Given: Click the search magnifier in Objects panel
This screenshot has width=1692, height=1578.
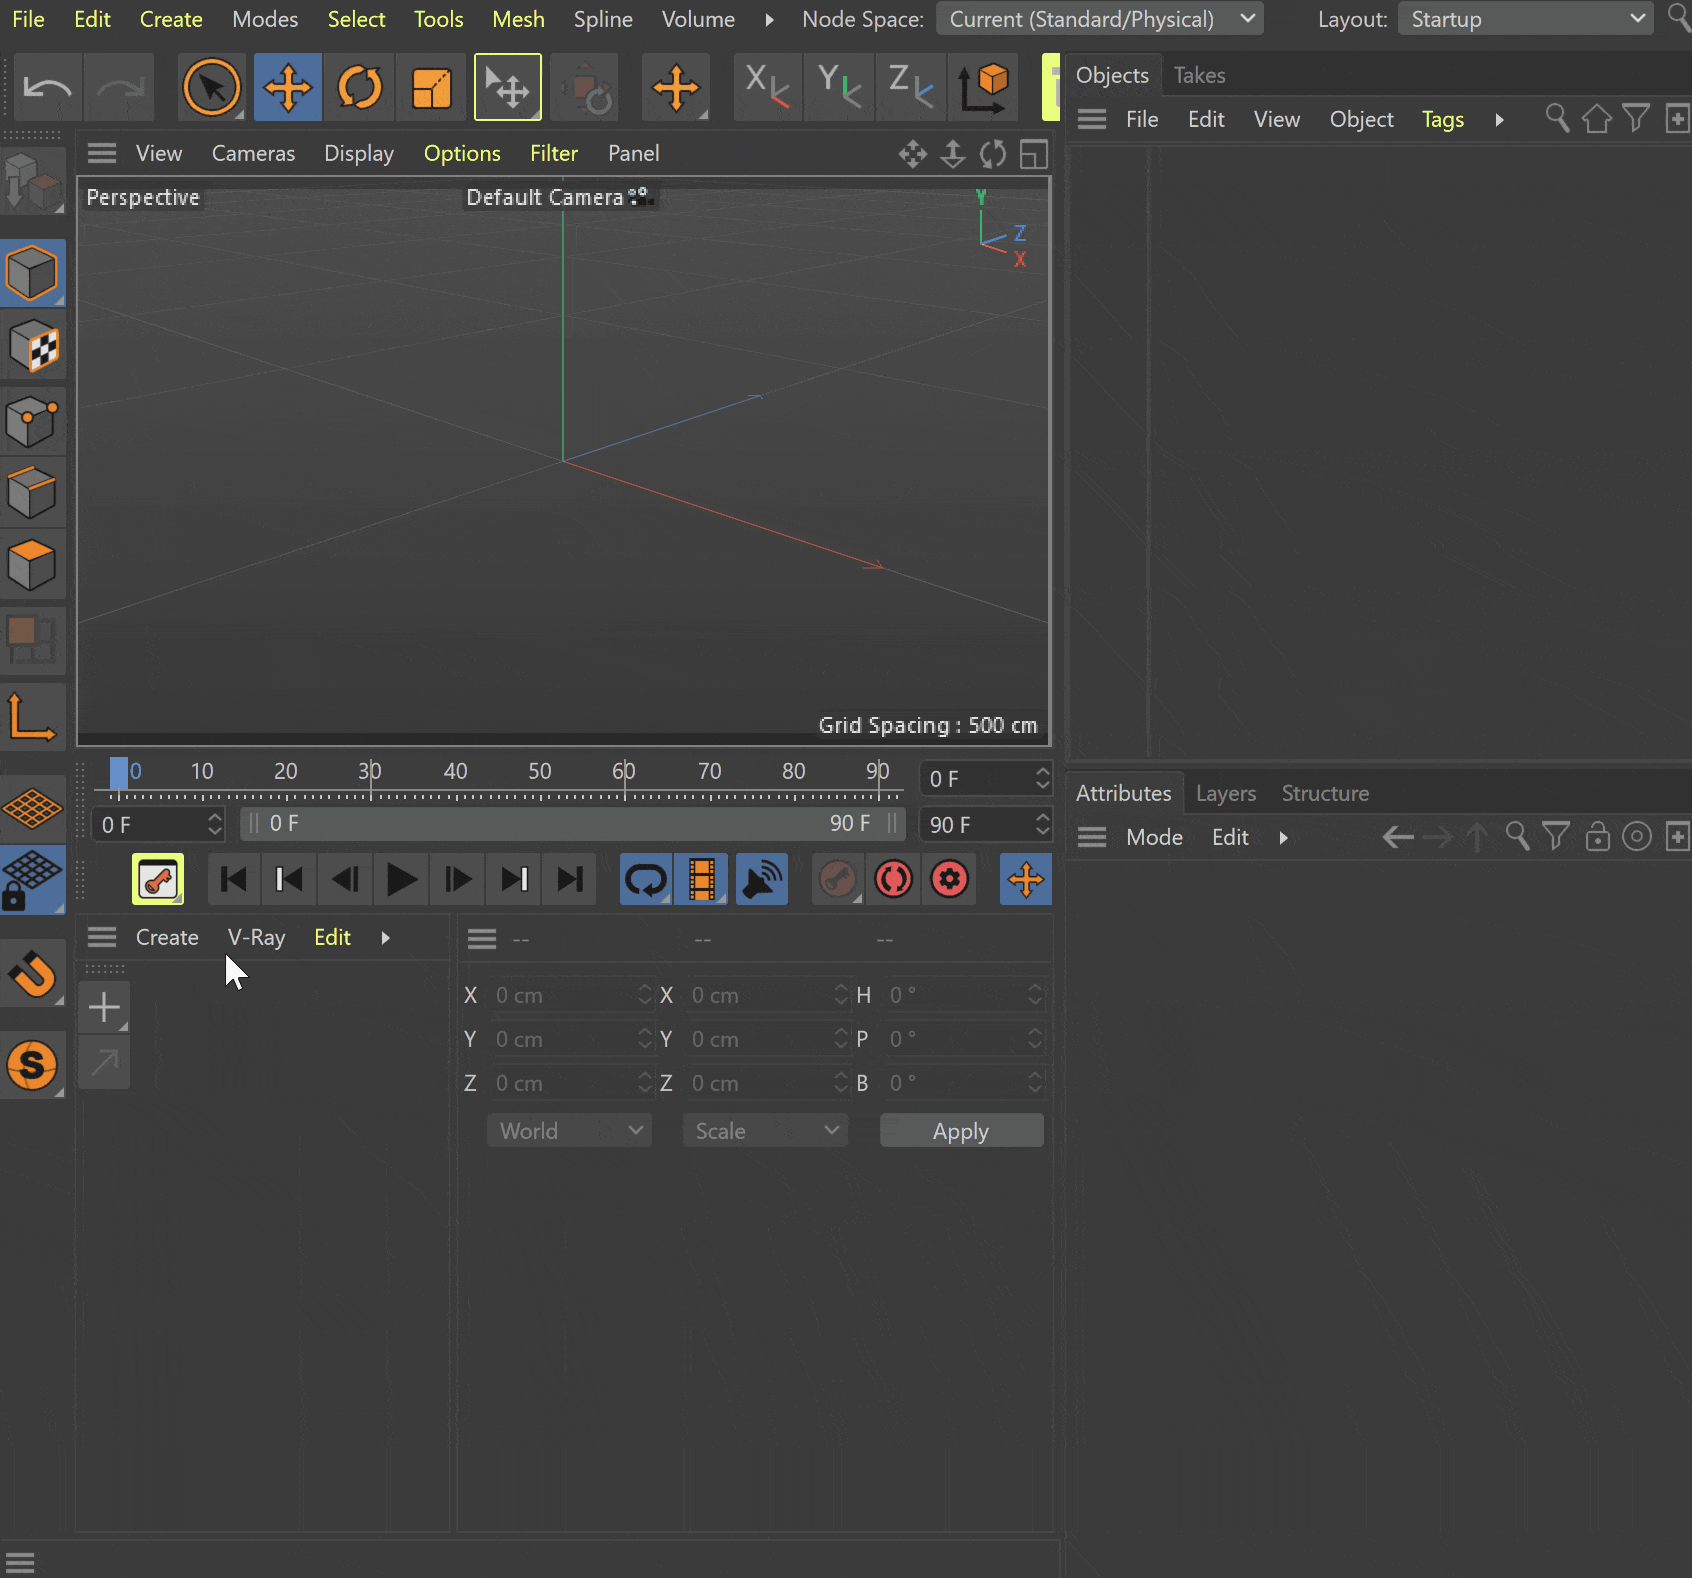Looking at the screenshot, I should point(1557,119).
